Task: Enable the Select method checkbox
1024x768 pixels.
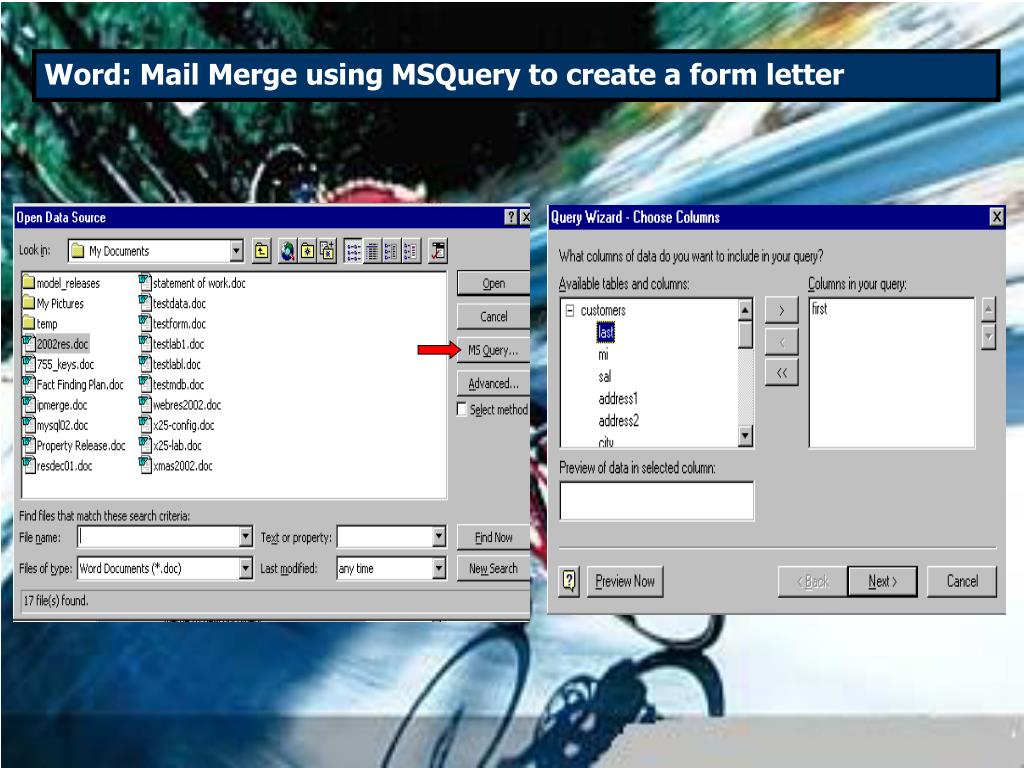Action: pos(462,409)
